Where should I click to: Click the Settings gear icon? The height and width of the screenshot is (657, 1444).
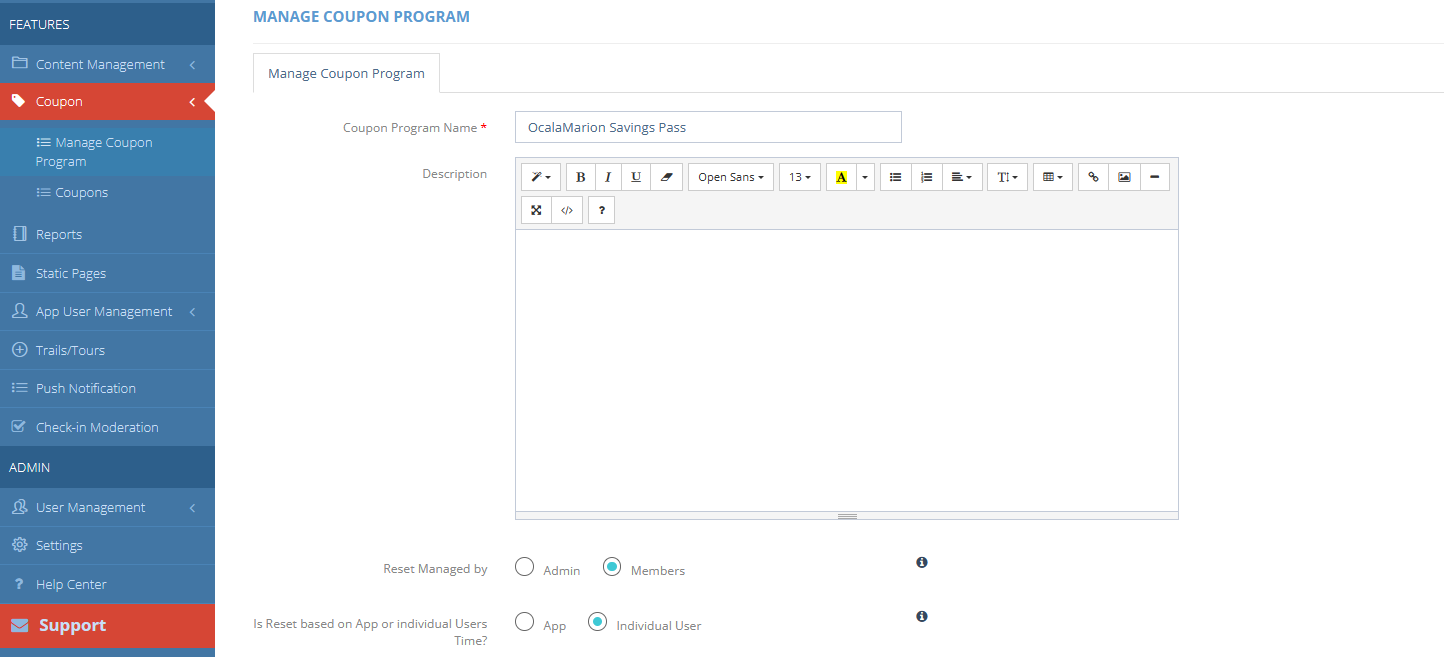click(x=19, y=545)
